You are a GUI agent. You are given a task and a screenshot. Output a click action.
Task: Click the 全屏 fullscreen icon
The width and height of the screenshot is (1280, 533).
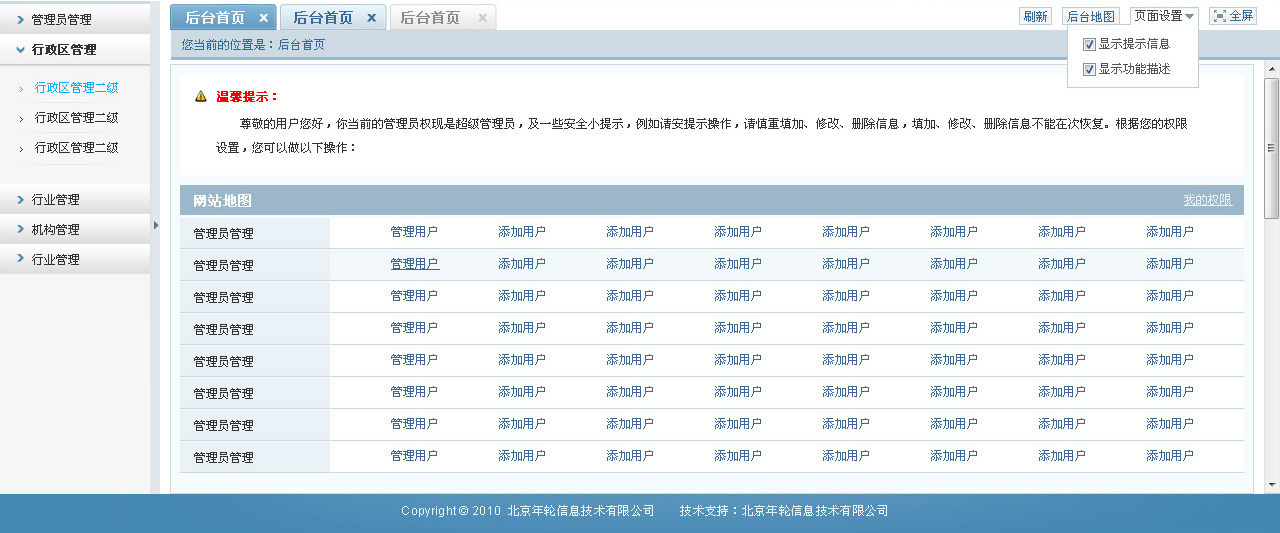click(1219, 16)
